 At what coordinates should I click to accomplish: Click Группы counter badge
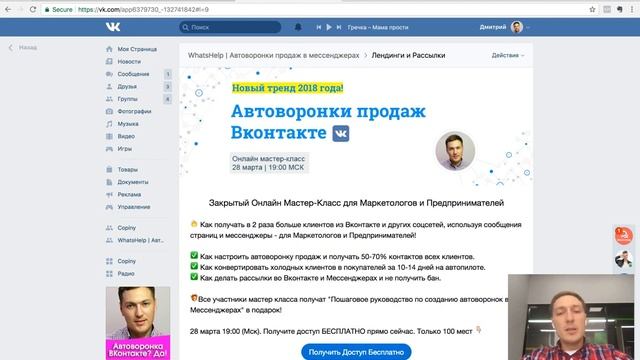click(x=167, y=99)
